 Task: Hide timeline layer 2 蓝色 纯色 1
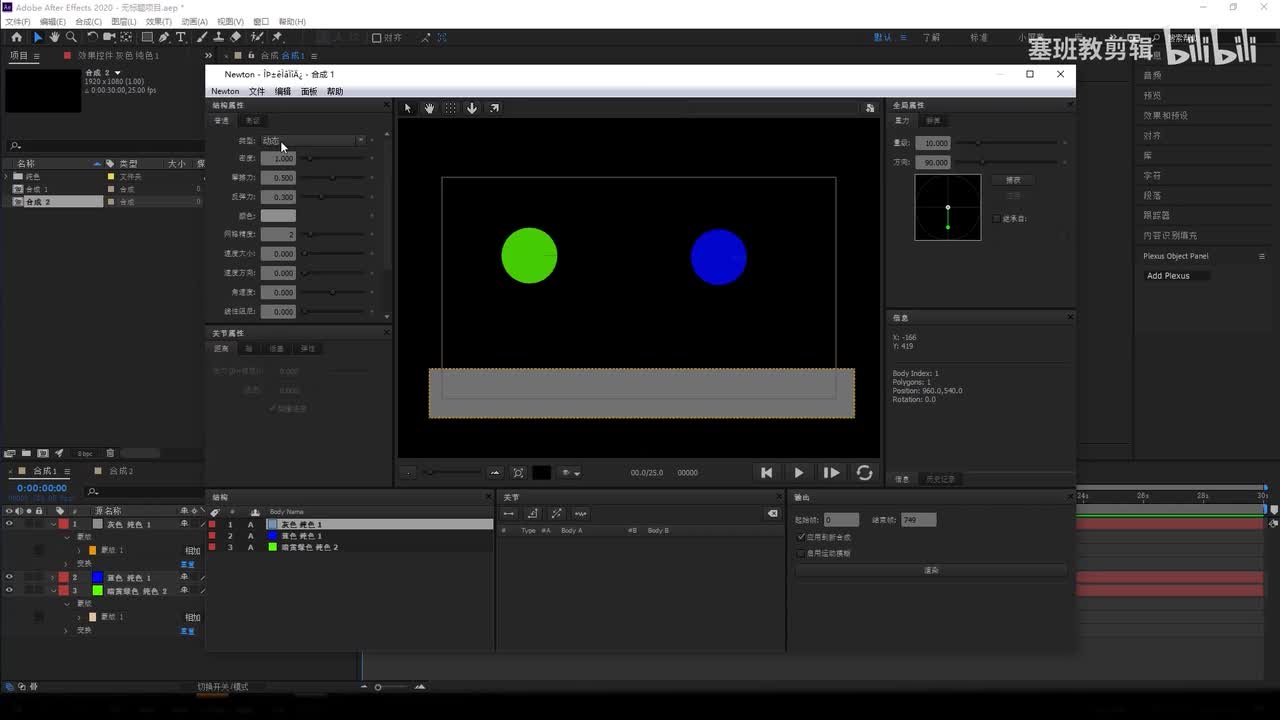pos(9,577)
